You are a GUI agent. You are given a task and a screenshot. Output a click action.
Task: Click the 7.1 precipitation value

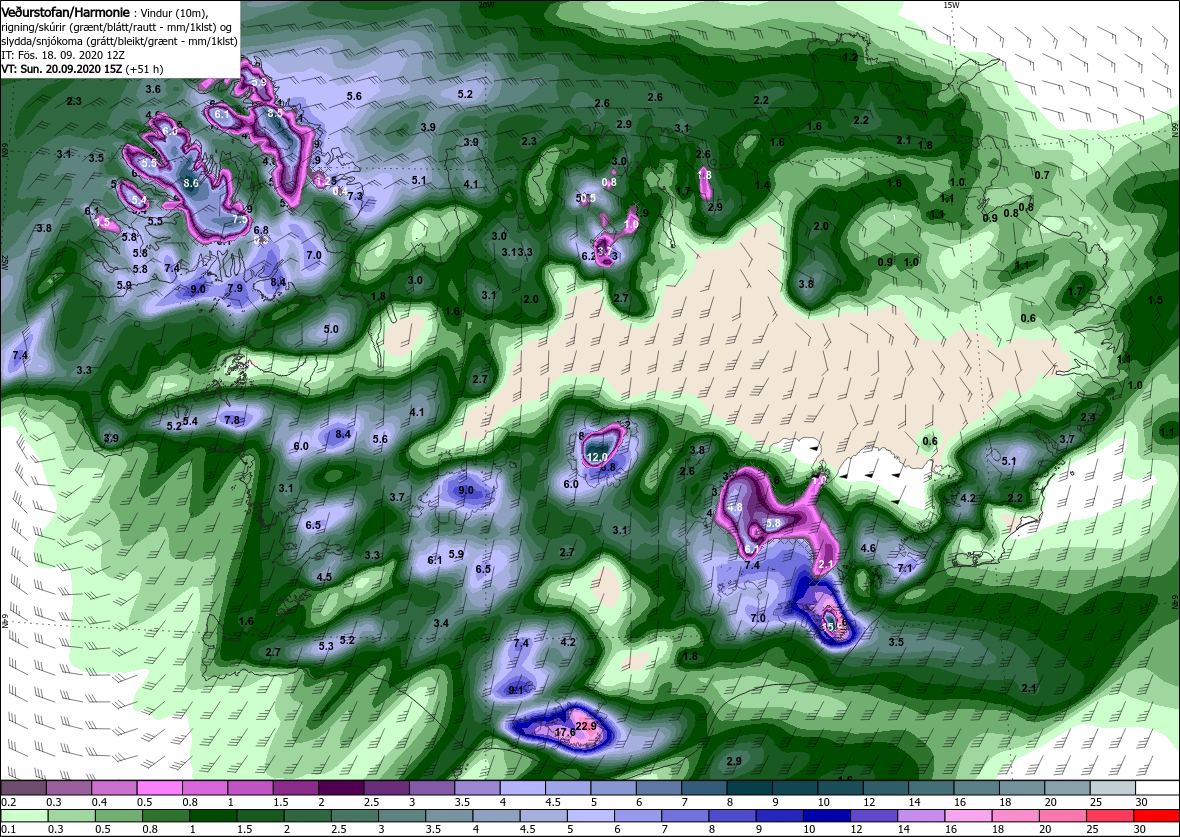pos(905,568)
